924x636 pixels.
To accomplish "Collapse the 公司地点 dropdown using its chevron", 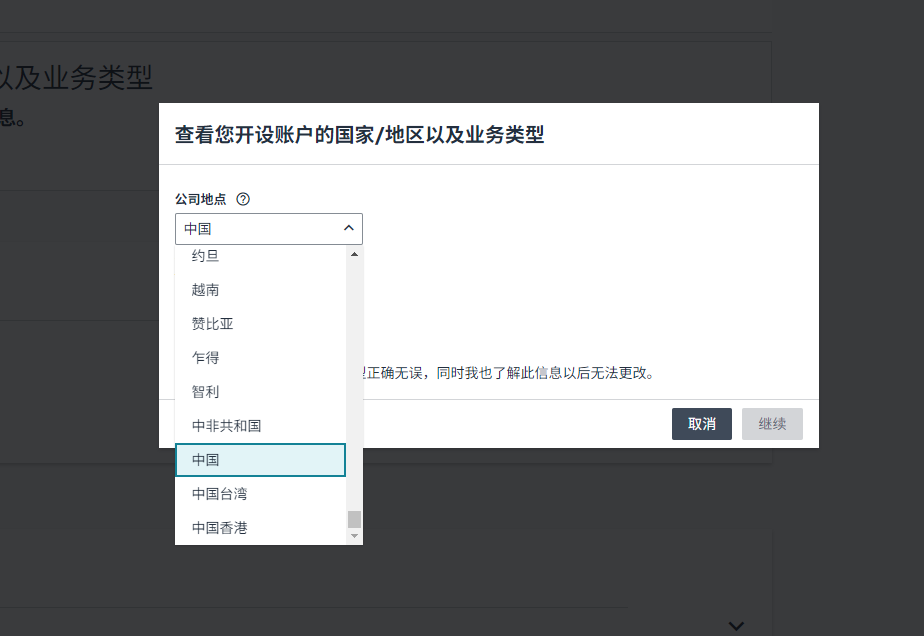I will (x=348, y=229).
